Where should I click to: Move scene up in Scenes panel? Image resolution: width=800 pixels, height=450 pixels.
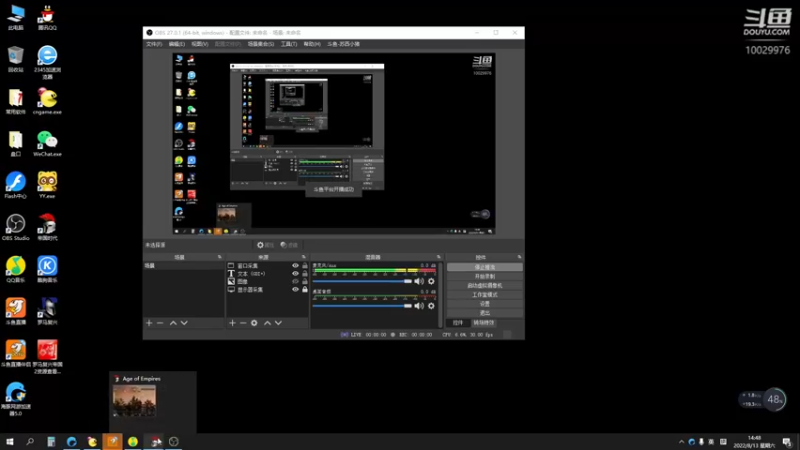pos(173,323)
